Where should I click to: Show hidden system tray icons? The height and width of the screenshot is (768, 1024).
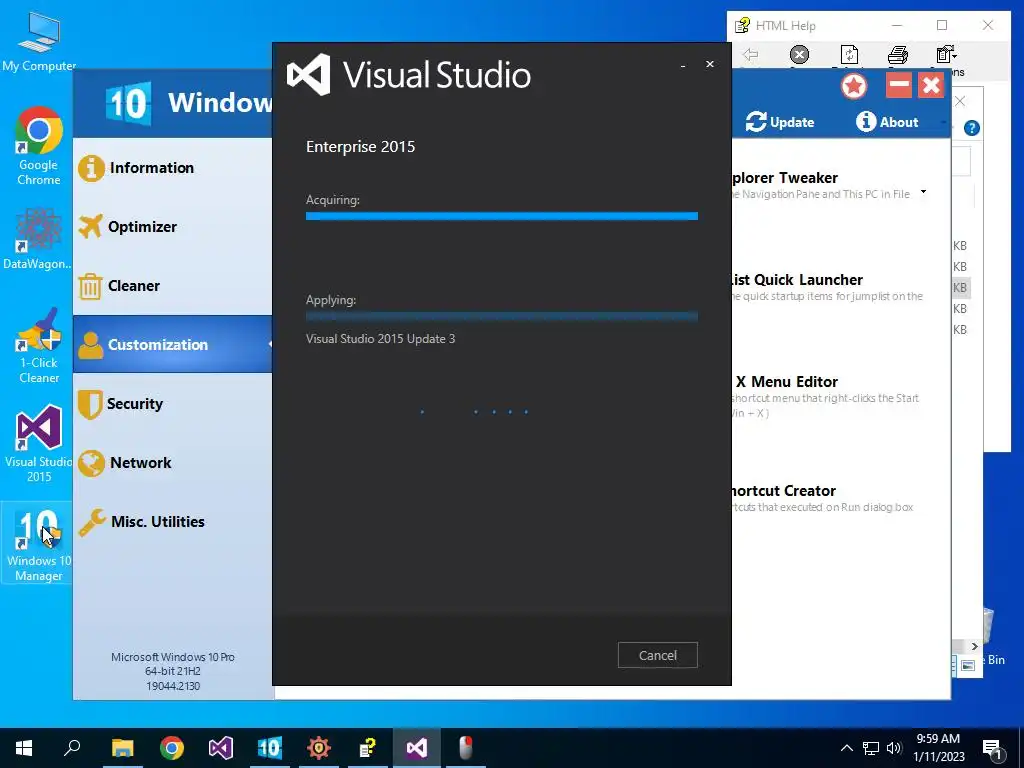pyautogui.click(x=846, y=748)
